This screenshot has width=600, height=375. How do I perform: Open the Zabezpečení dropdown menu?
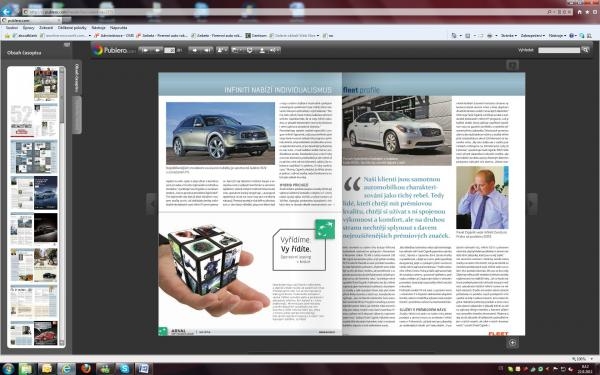pos(532,36)
